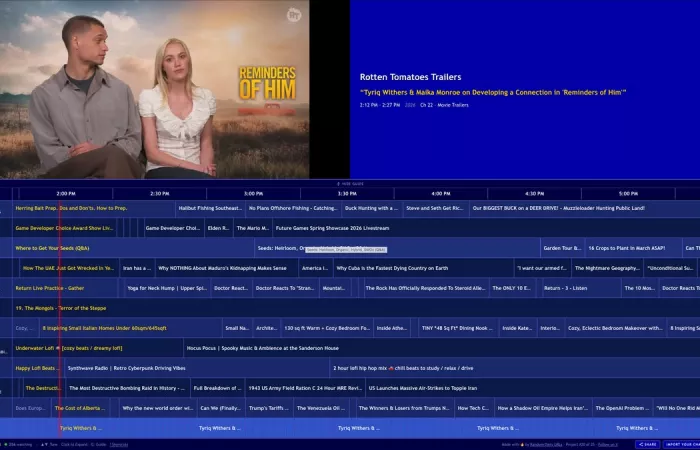Viewport: 700px width, 450px height.
Task: Select 'Our BIGGEST BUCK on a DEER DRIVE!' program
Action: 585,208
